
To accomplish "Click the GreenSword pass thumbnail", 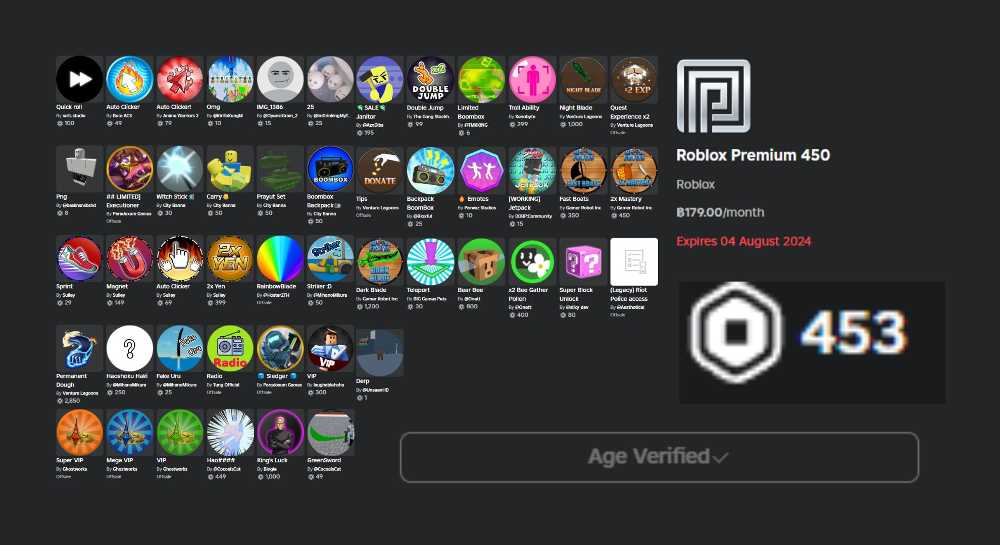I will [x=330, y=433].
